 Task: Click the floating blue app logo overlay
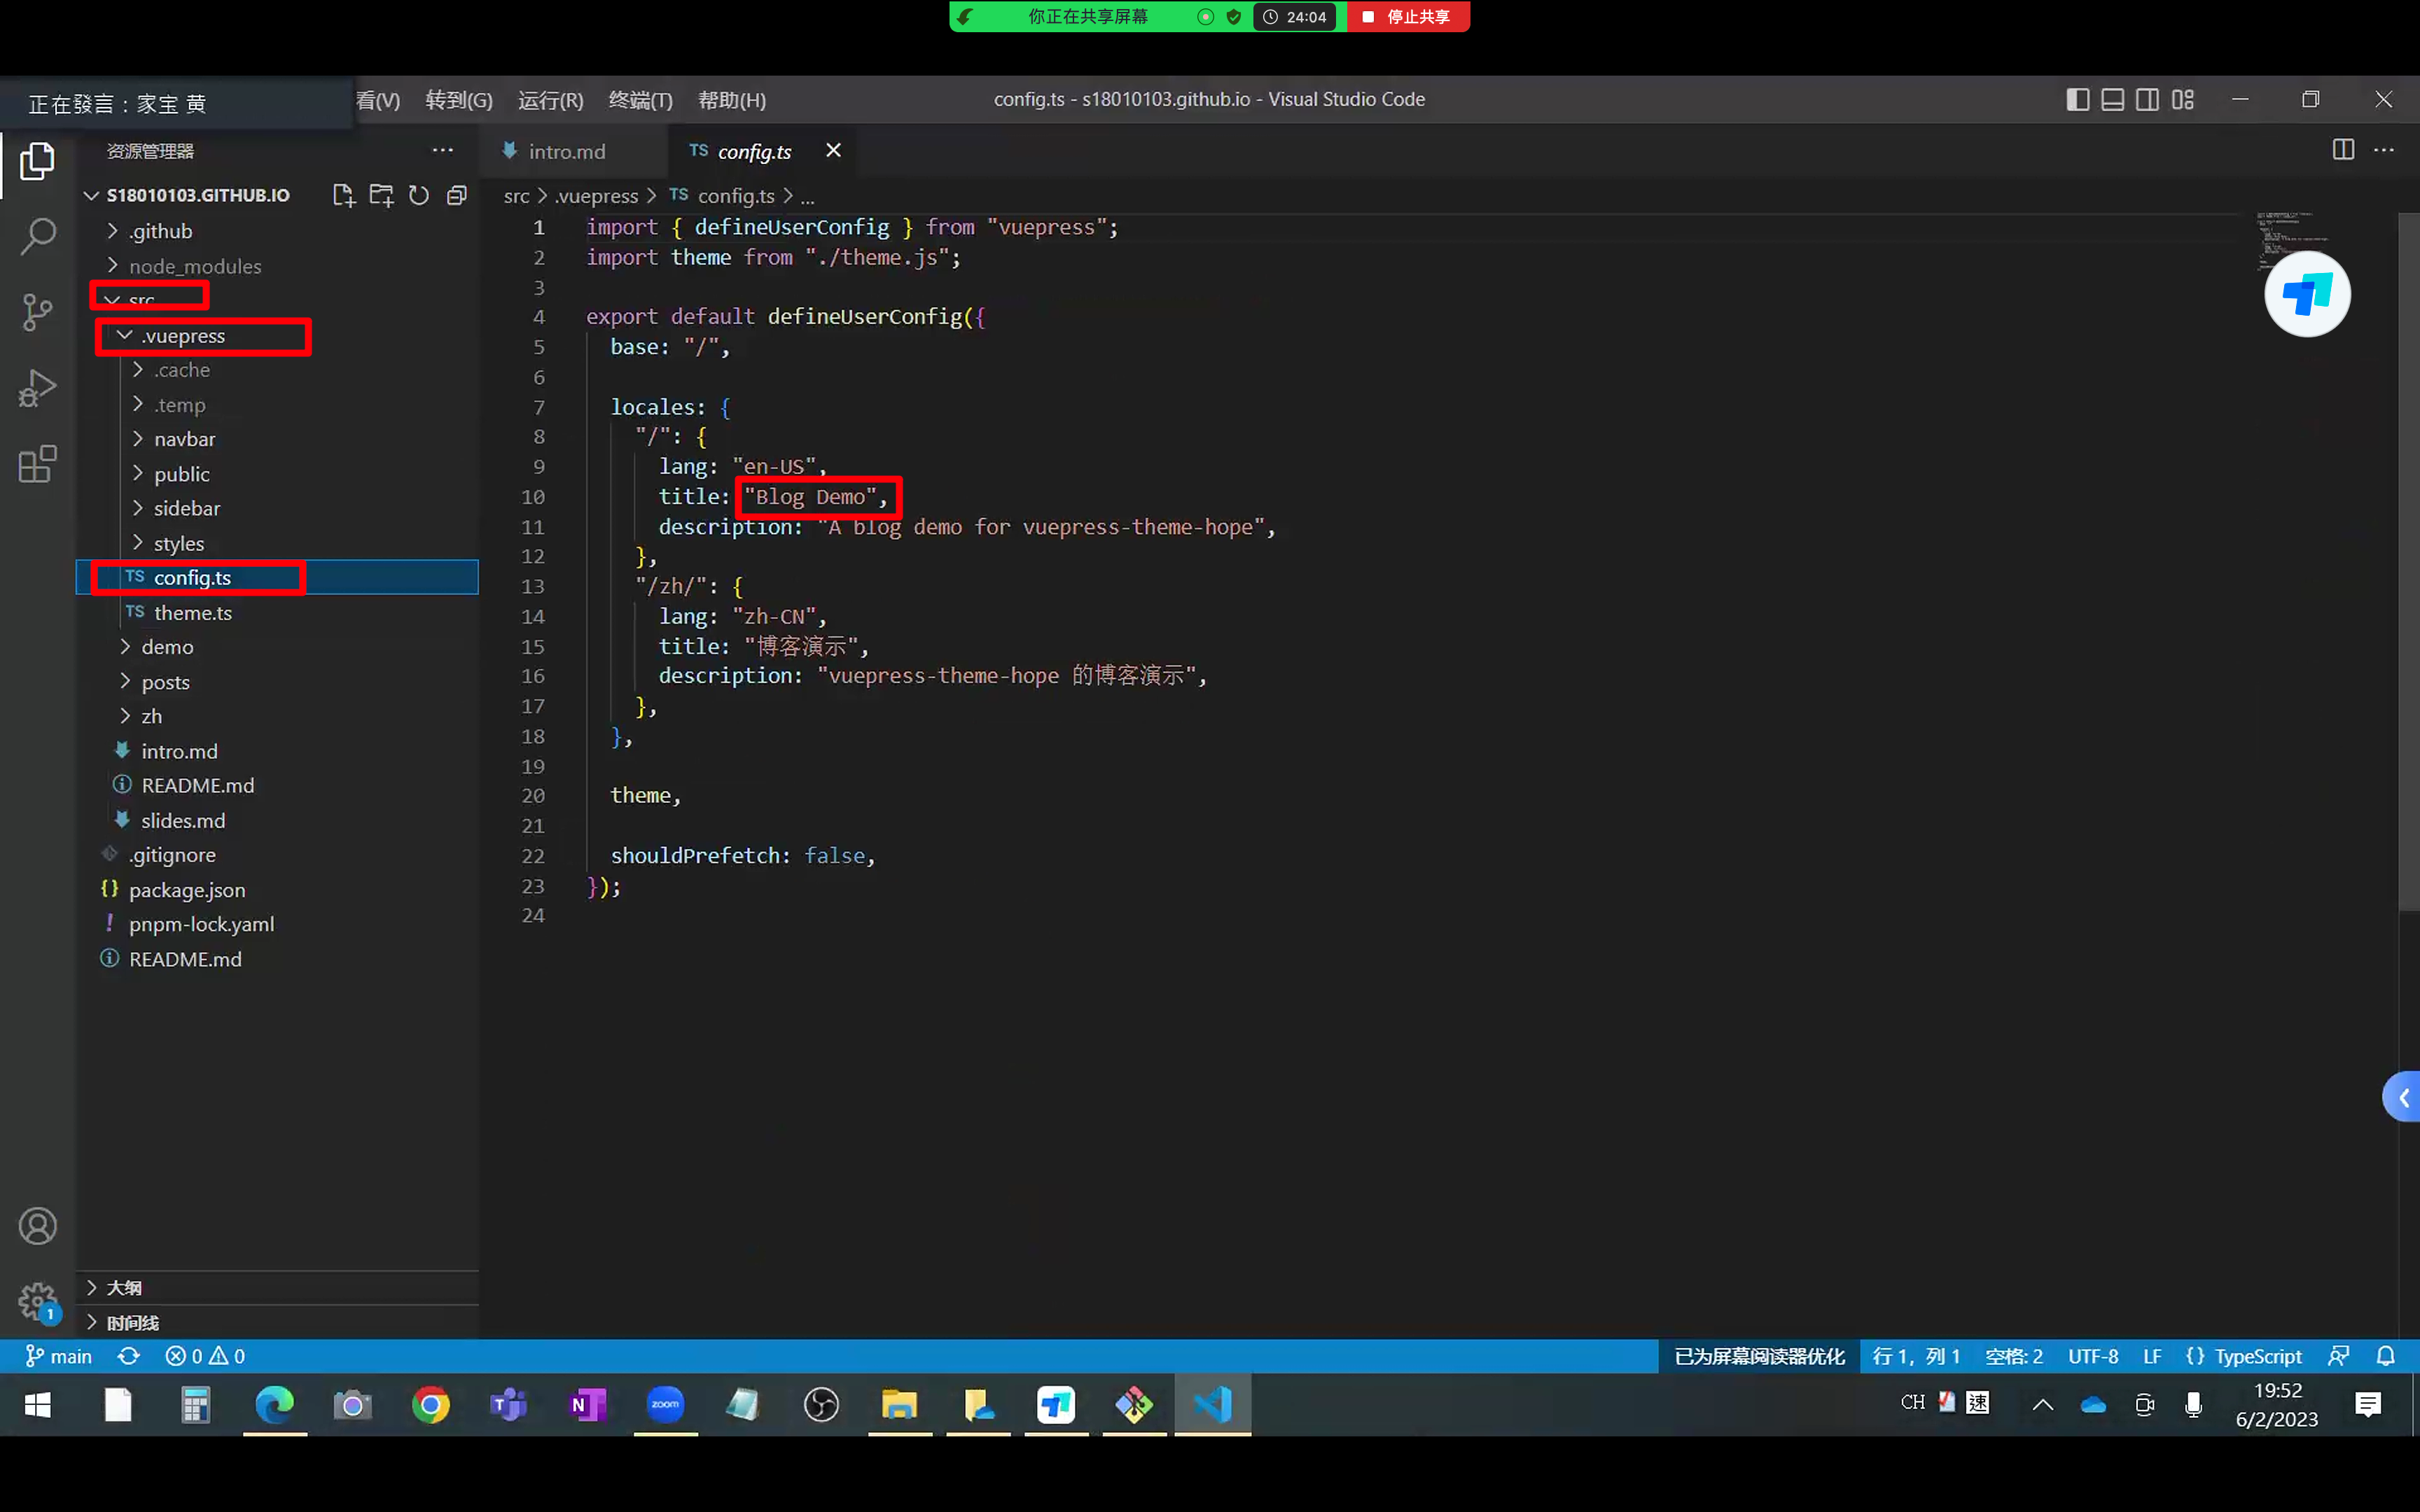(x=2307, y=294)
